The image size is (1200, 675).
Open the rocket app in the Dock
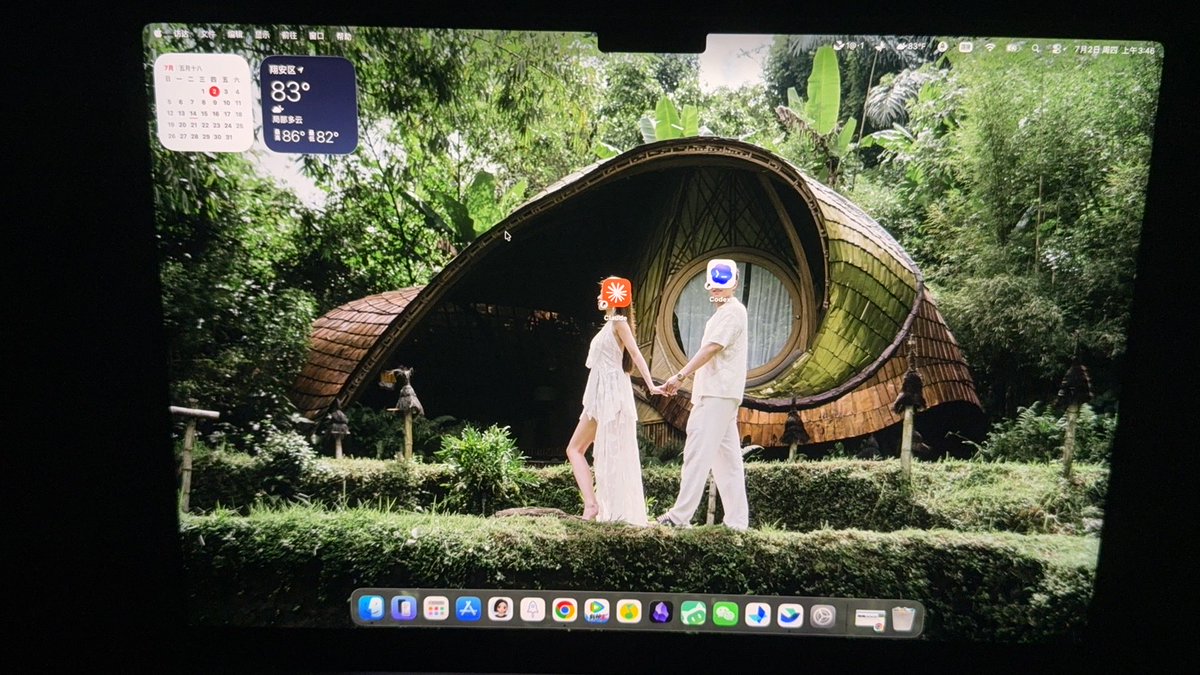tap(533, 609)
